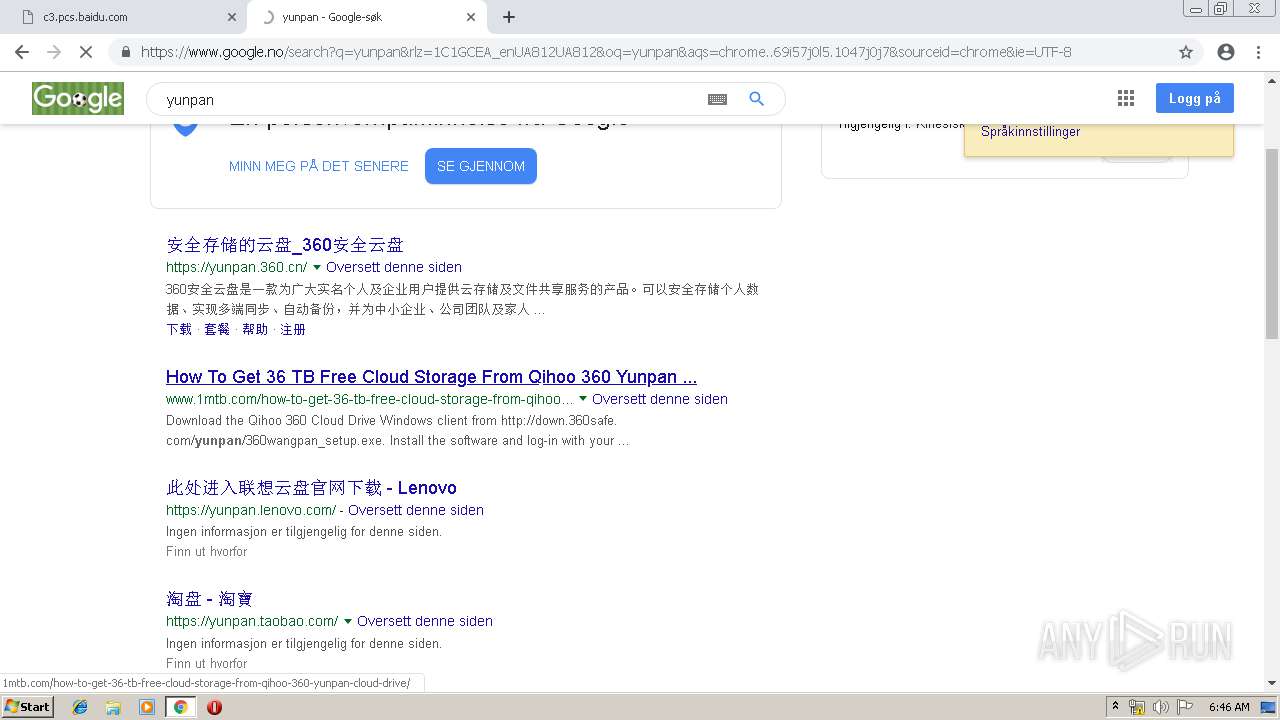Click the vertical scrollbar thumb
This screenshot has height=720, width=1280.
[1272, 243]
